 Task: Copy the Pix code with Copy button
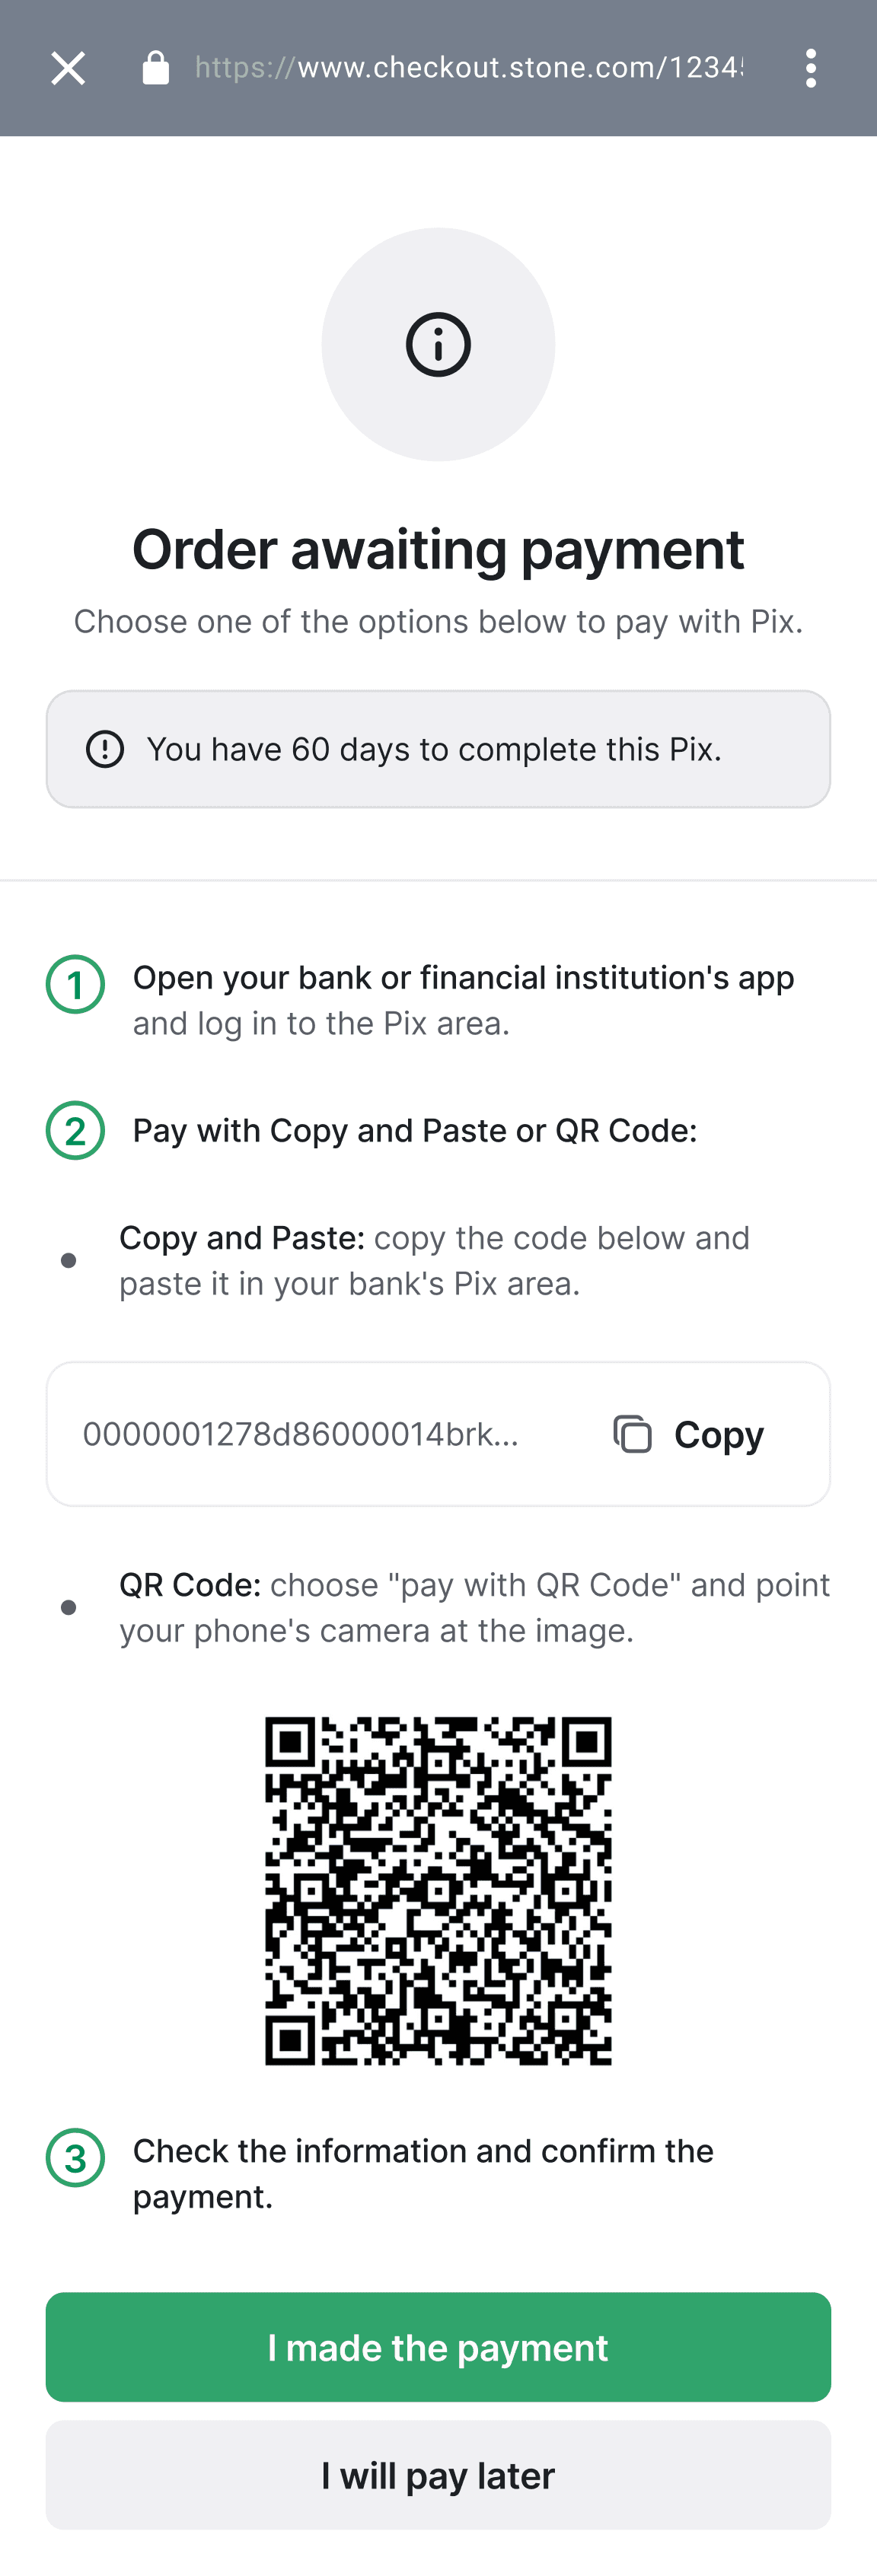click(x=688, y=1434)
